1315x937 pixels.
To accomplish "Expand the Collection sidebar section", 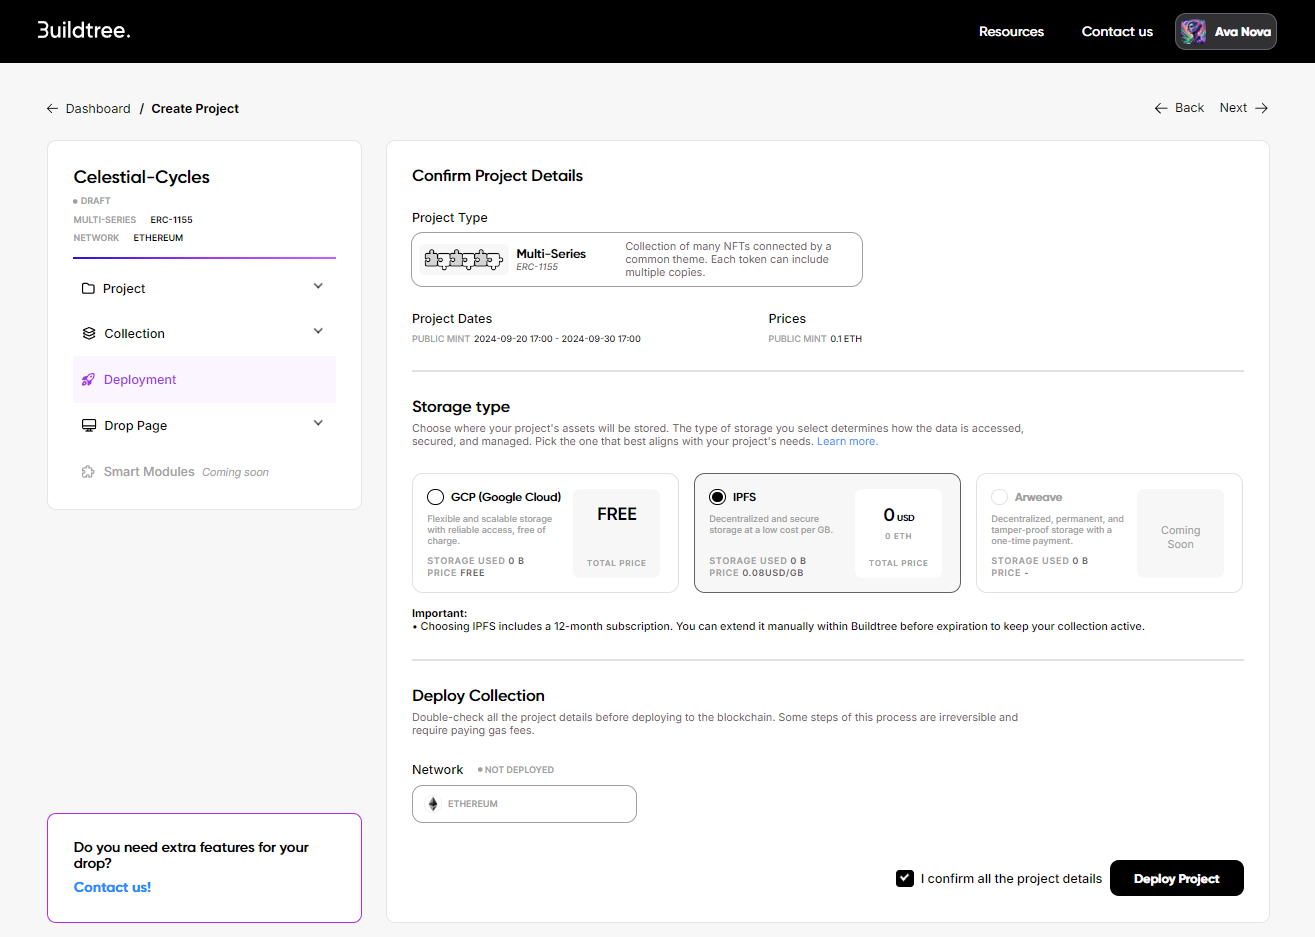I will (x=318, y=332).
